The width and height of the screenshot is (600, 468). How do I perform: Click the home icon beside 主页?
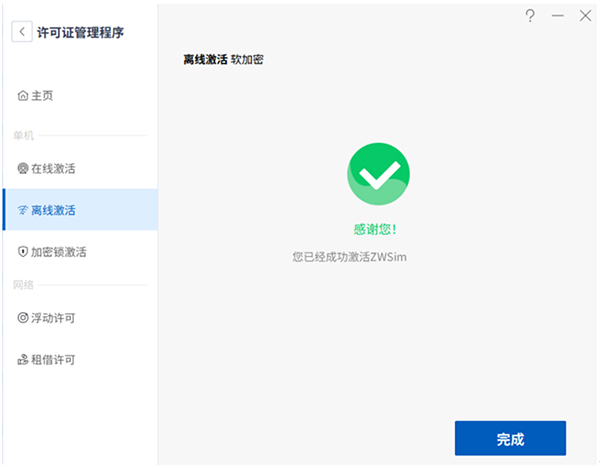tap(23, 95)
